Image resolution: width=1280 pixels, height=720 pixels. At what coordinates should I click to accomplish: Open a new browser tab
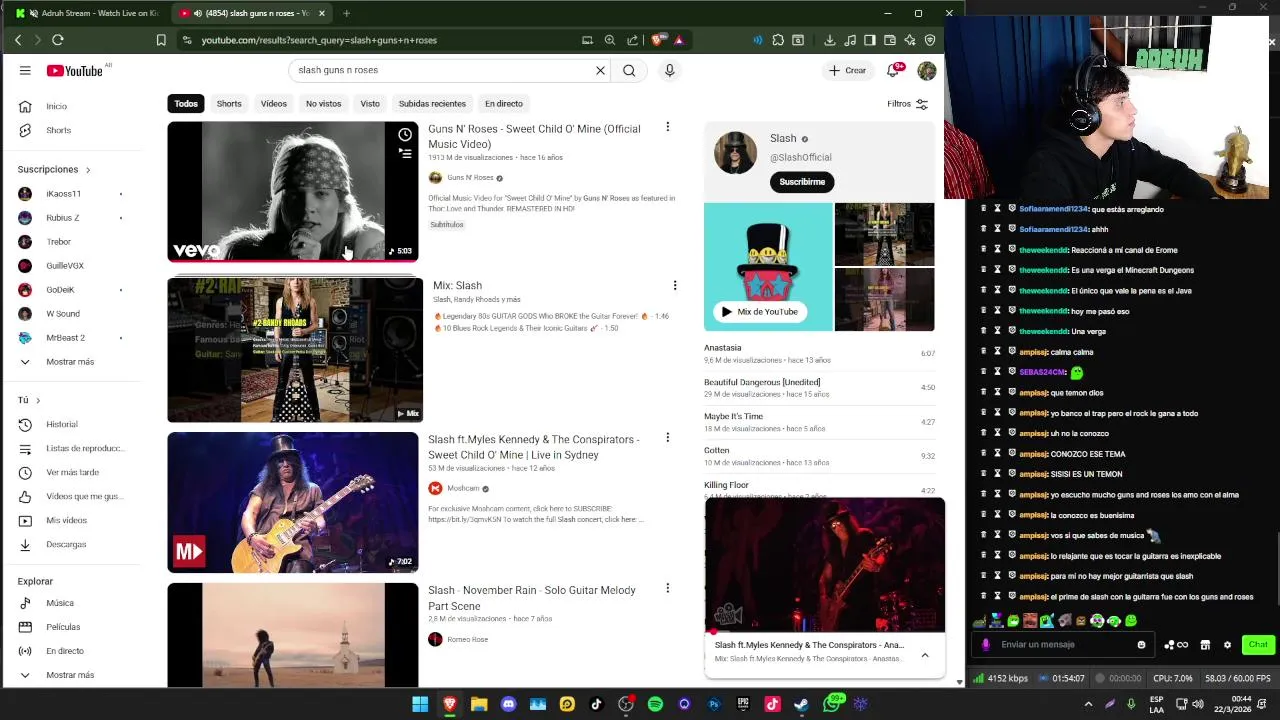346,13
